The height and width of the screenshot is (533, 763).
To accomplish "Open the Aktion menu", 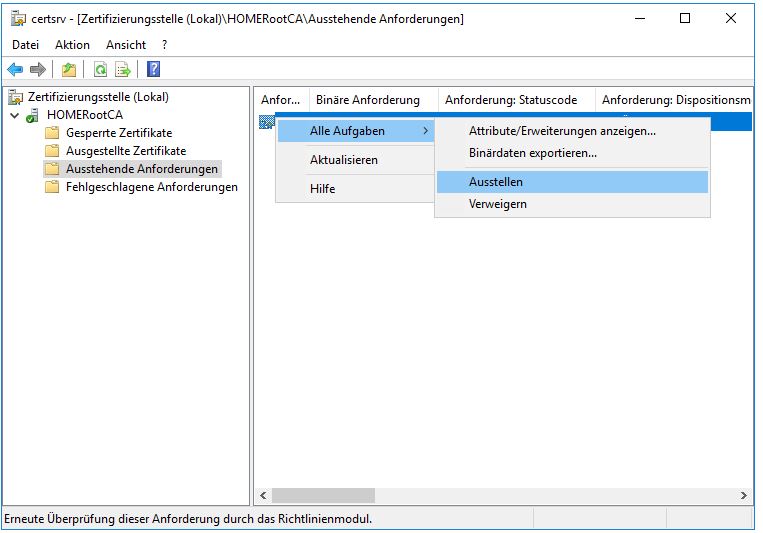I will pyautogui.click(x=72, y=45).
